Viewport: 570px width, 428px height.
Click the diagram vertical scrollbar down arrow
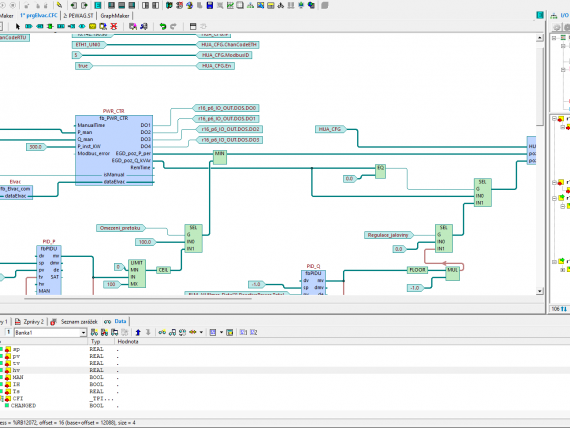pos(539,291)
